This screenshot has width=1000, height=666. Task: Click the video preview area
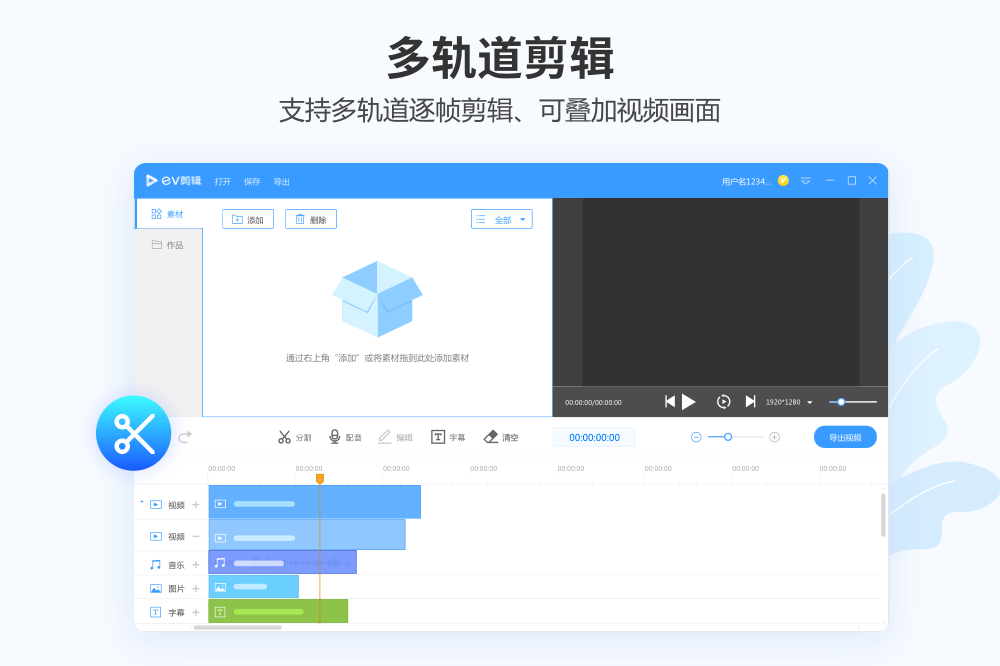pyautogui.click(x=721, y=292)
